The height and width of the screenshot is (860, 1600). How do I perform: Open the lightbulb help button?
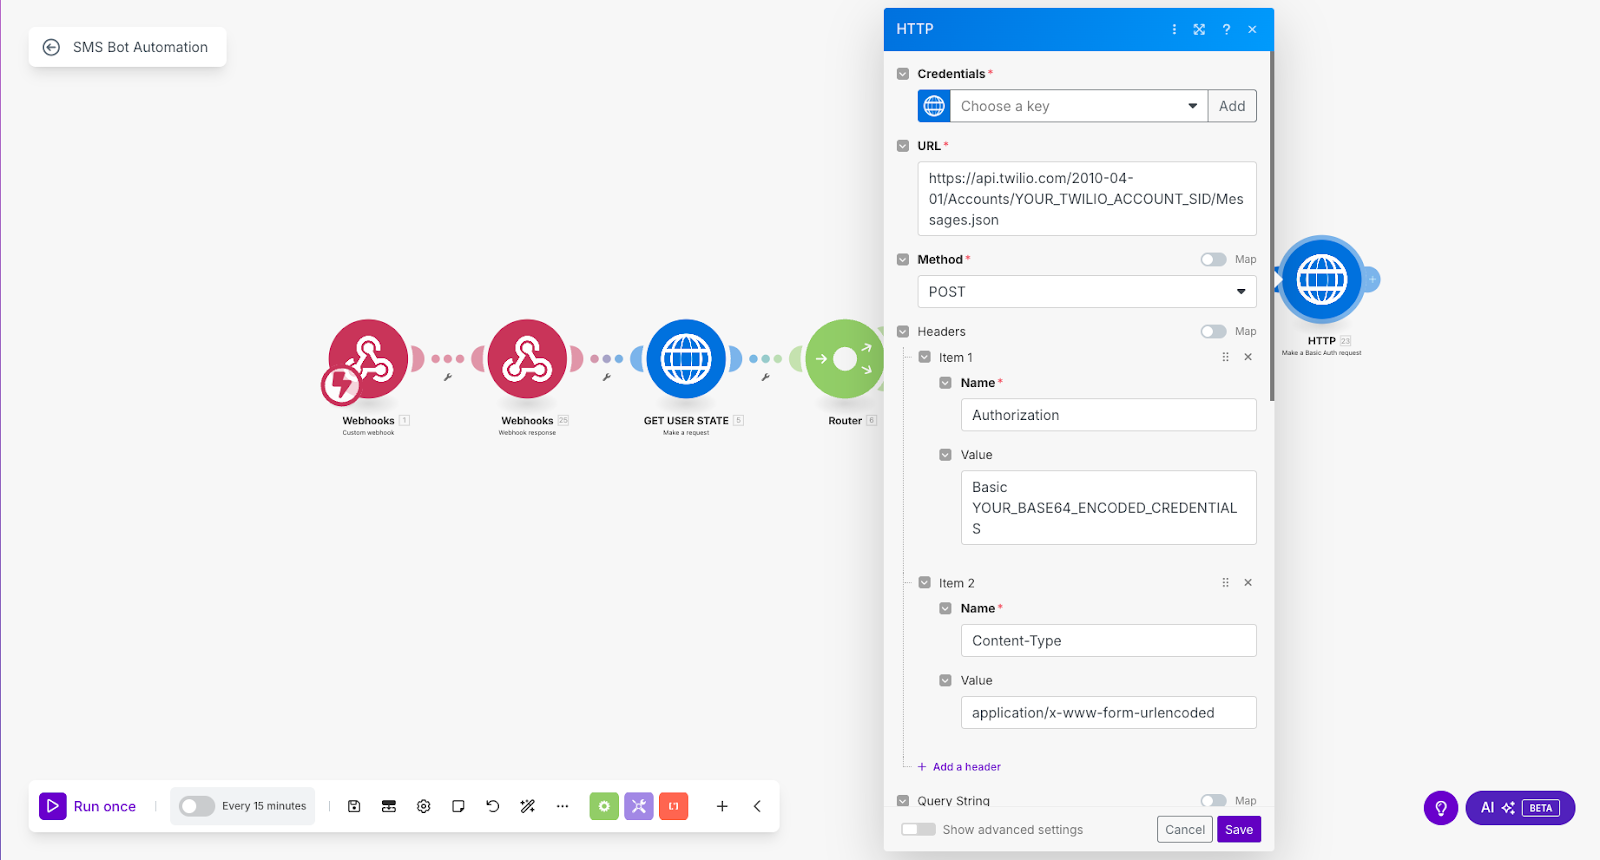[x=1441, y=808]
